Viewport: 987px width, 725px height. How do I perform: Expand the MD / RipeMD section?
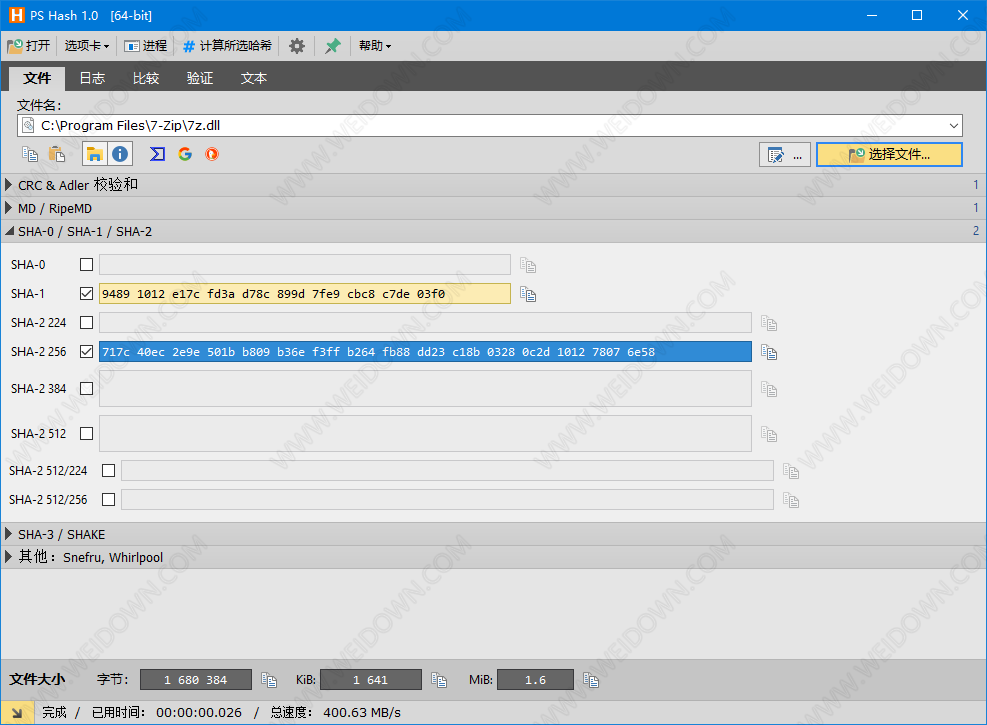pyautogui.click(x=494, y=208)
